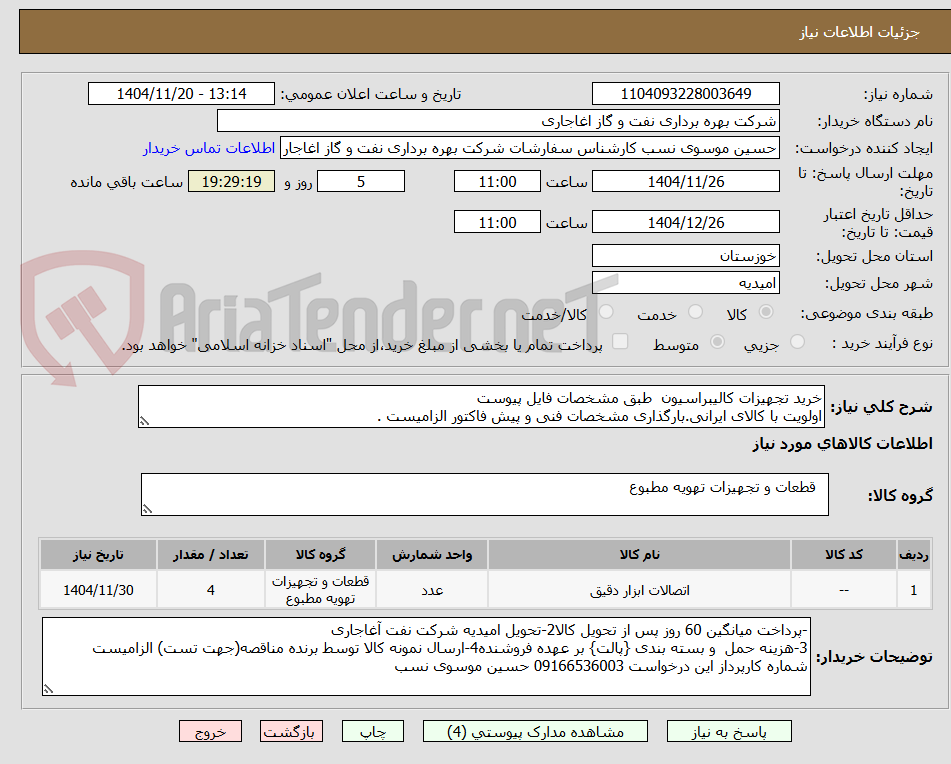The height and width of the screenshot is (764, 951).
Task: Select the خدمت radio button
Action: 695,312
